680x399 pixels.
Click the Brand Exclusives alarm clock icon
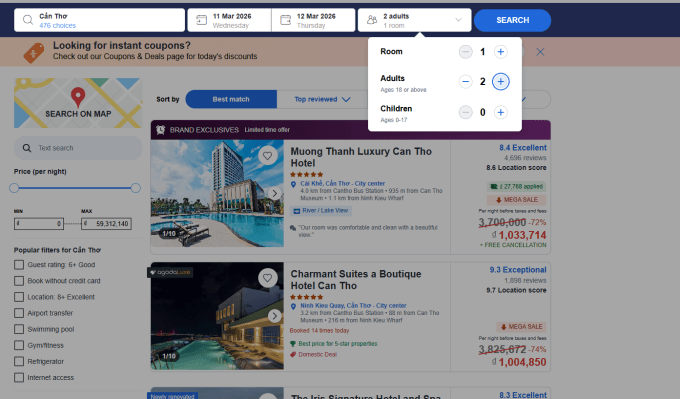pyautogui.click(x=160, y=130)
